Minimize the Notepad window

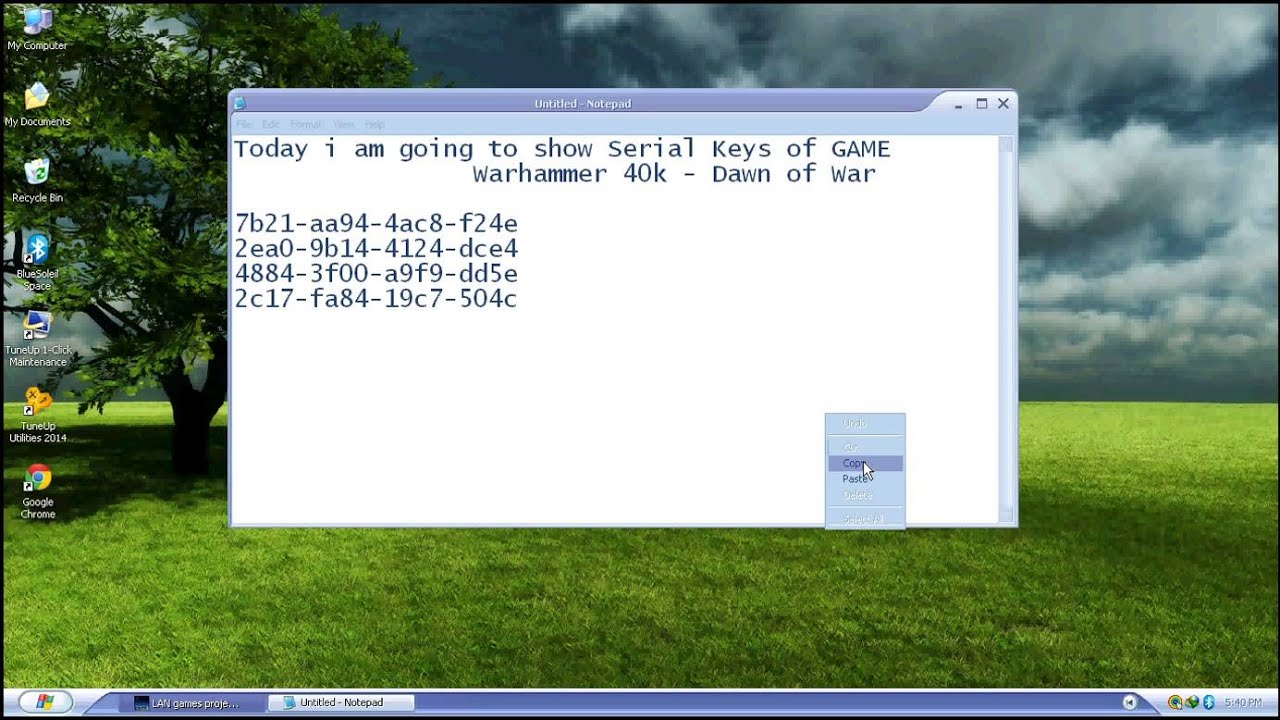959,103
